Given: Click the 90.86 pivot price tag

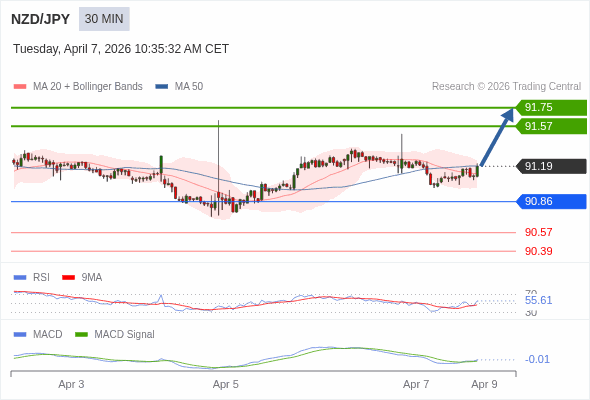Looking at the screenshot, I should pyautogui.click(x=551, y=201).
